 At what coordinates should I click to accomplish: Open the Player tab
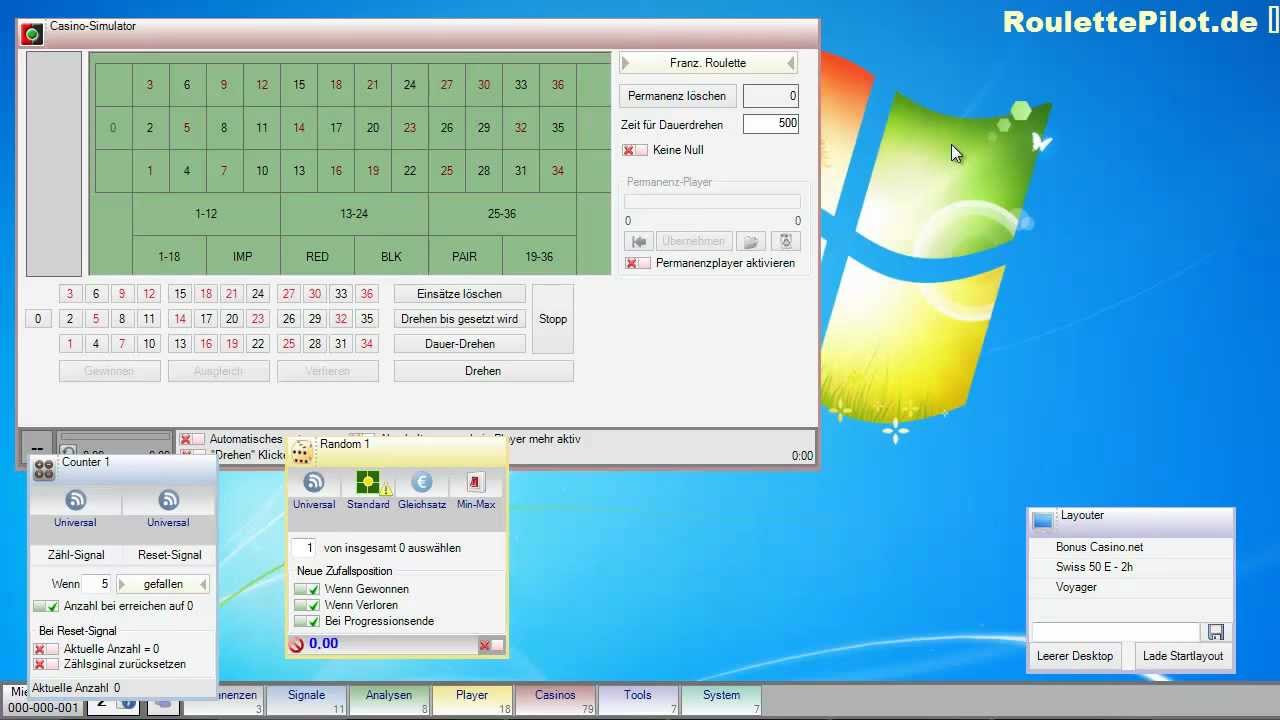473,701
